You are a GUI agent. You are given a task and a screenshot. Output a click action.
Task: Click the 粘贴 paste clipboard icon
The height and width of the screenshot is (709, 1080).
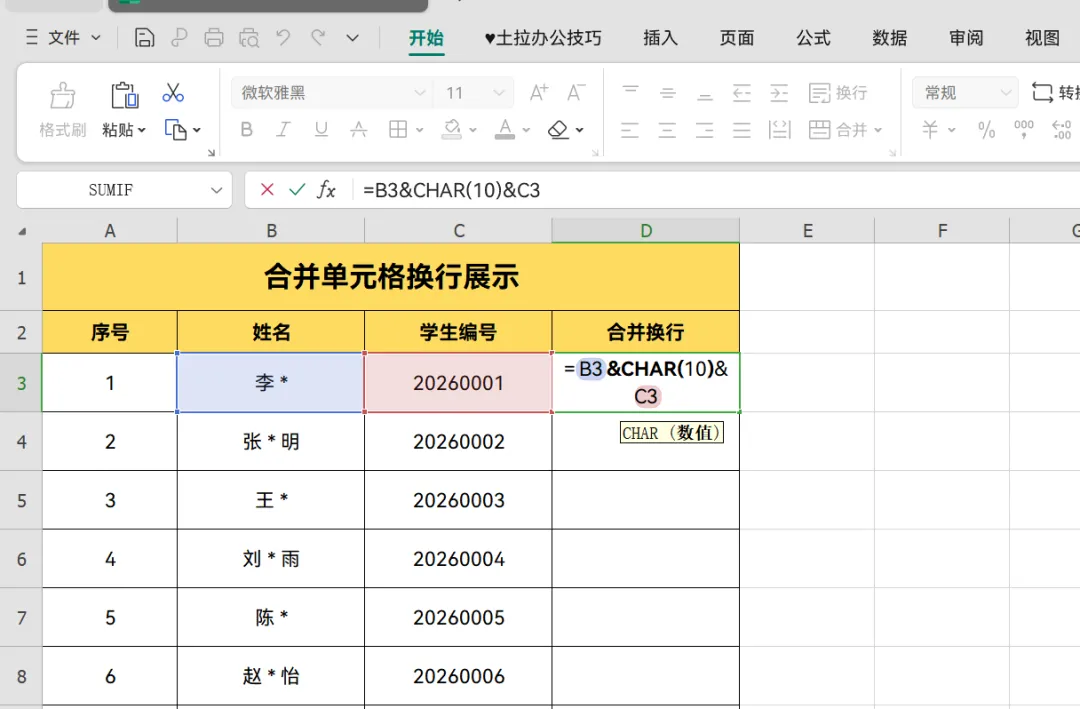(x=125, y=96)
